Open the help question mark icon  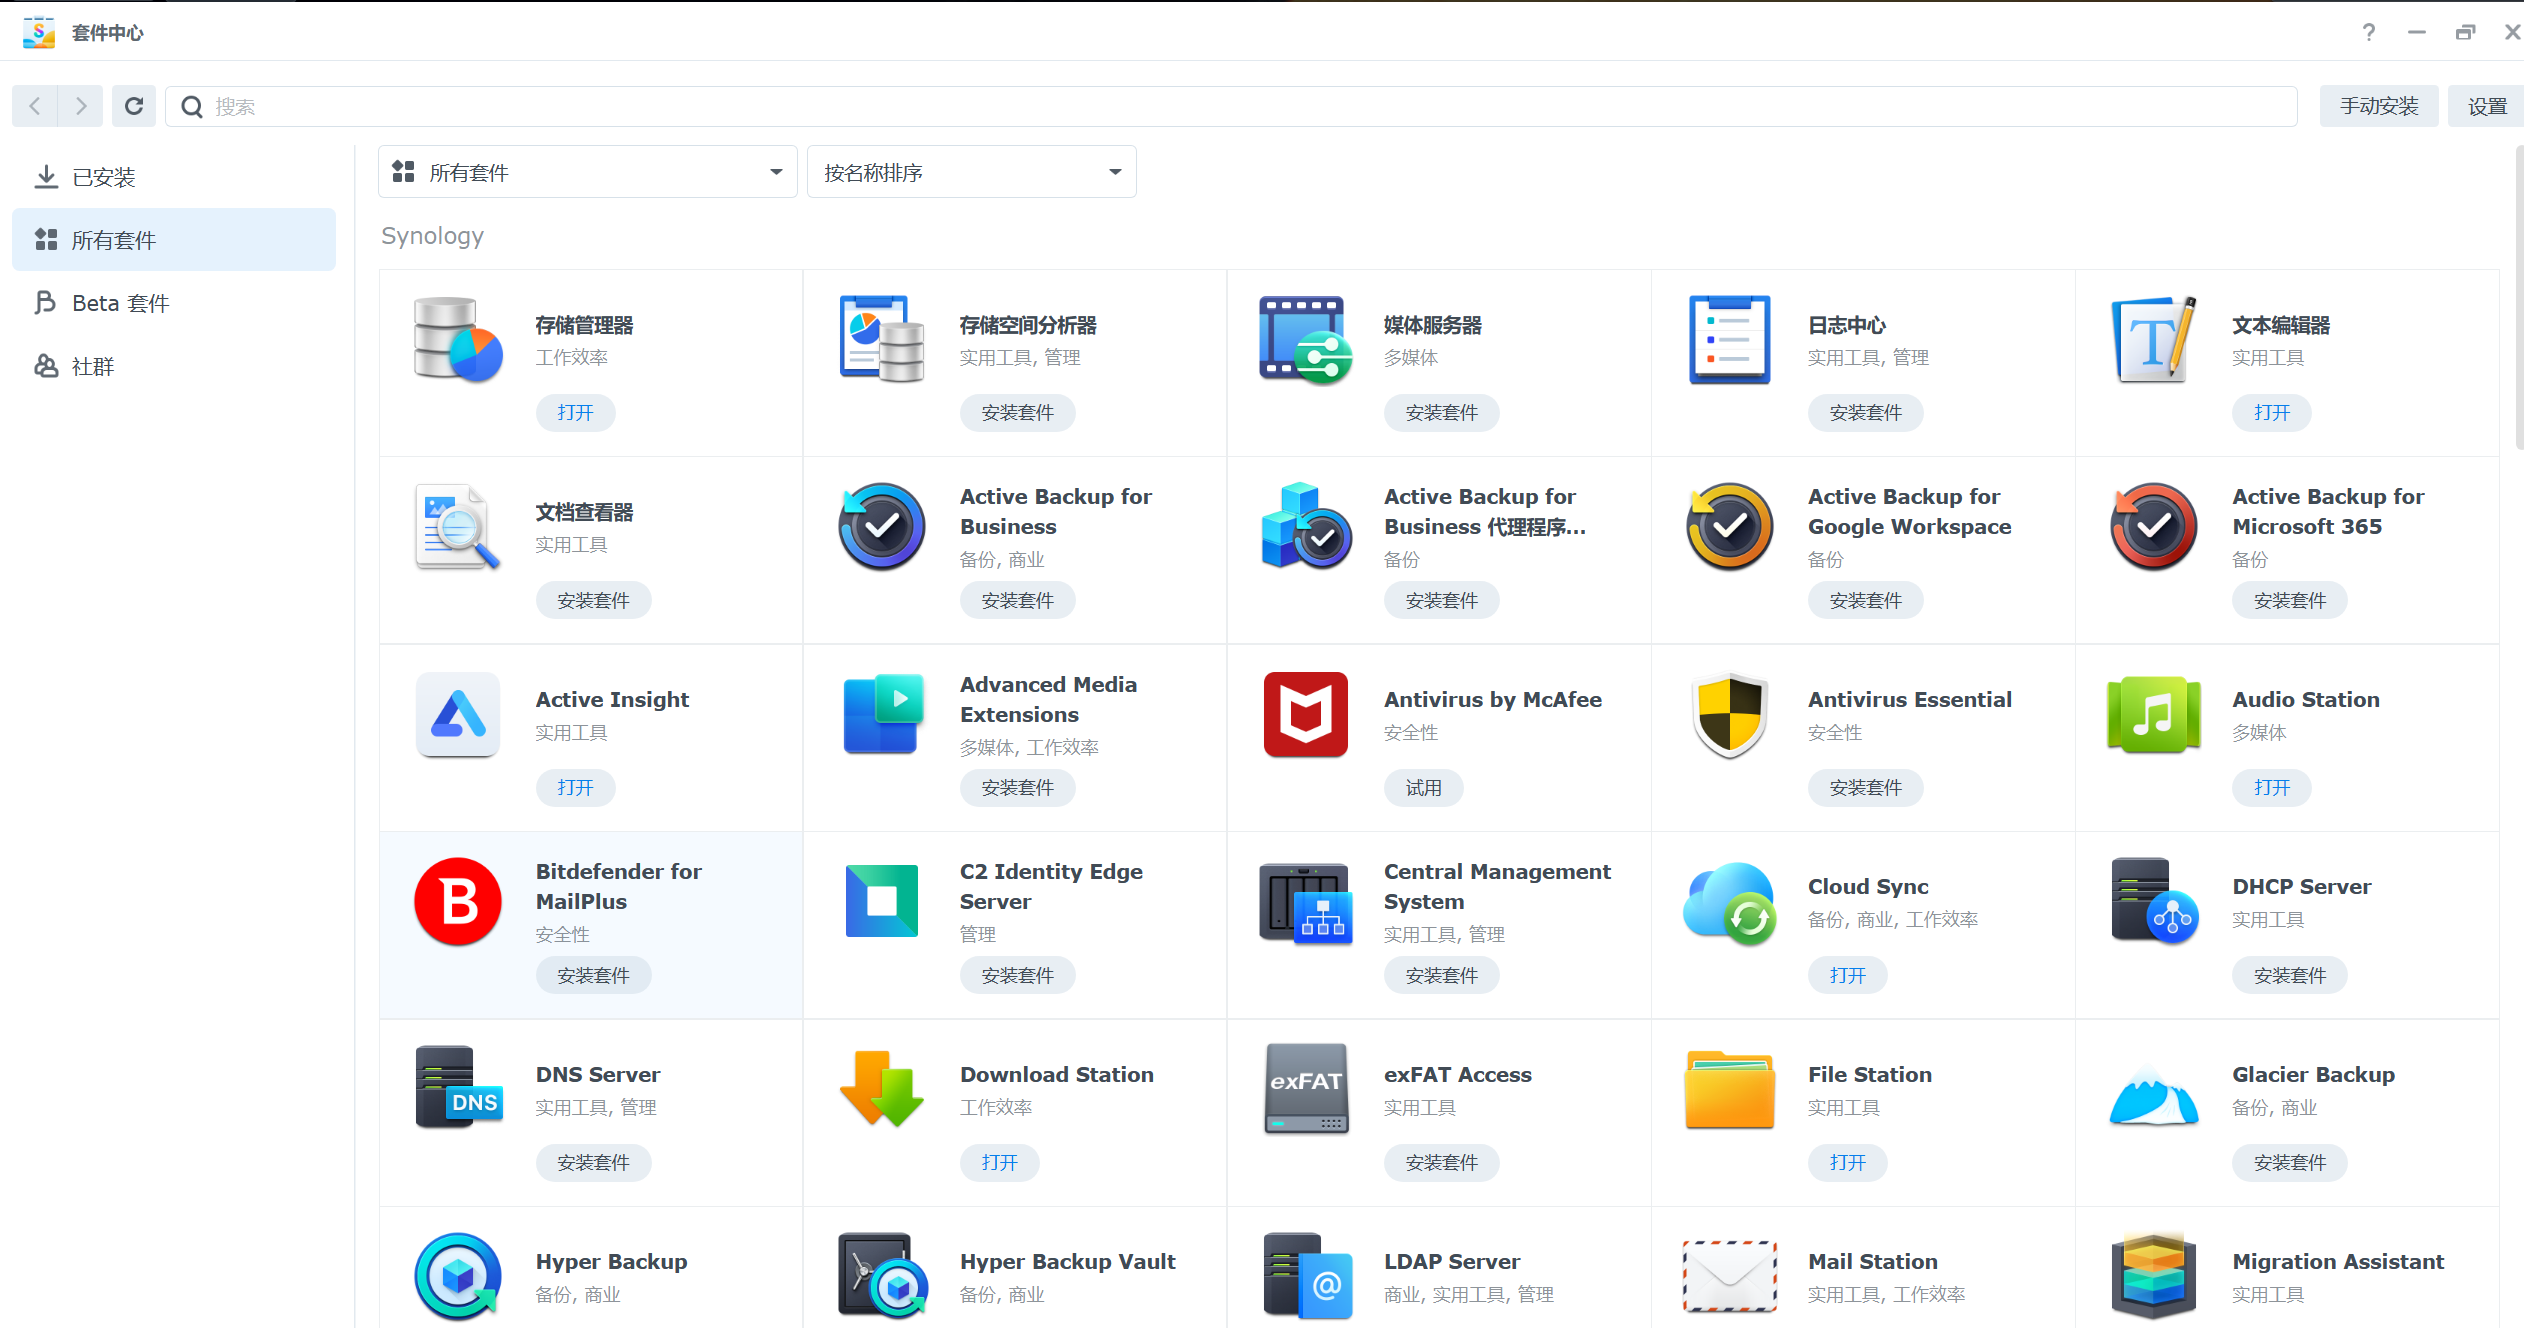click(2368, 32)
